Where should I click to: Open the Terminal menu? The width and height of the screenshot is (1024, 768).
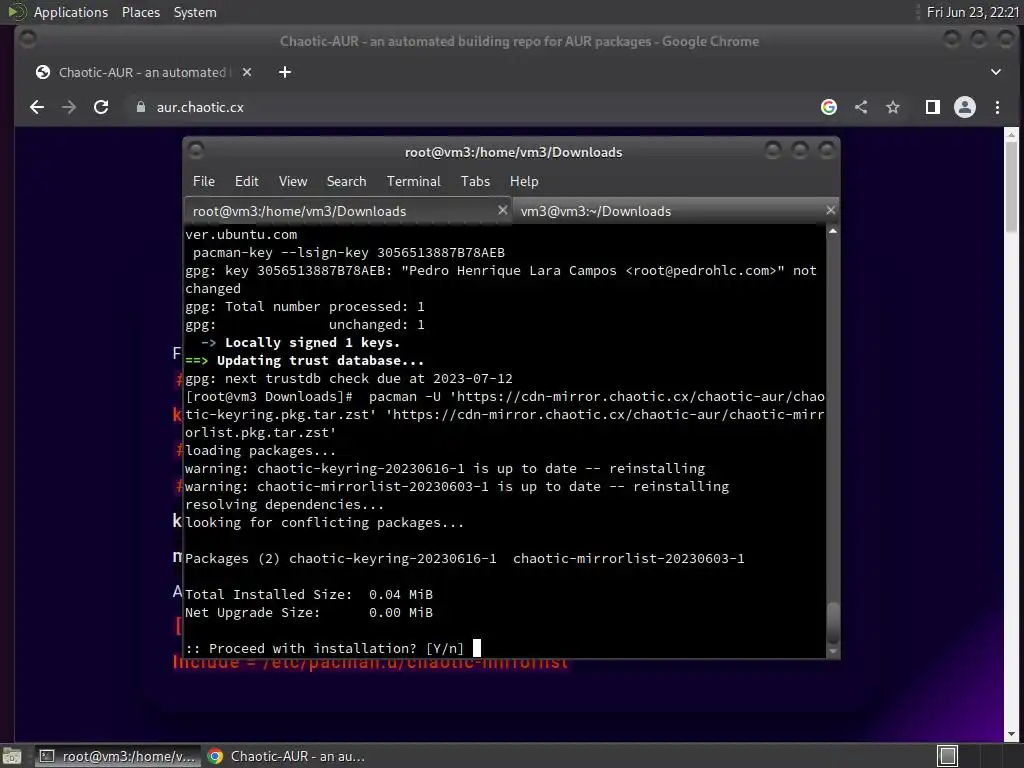[413, 182]
